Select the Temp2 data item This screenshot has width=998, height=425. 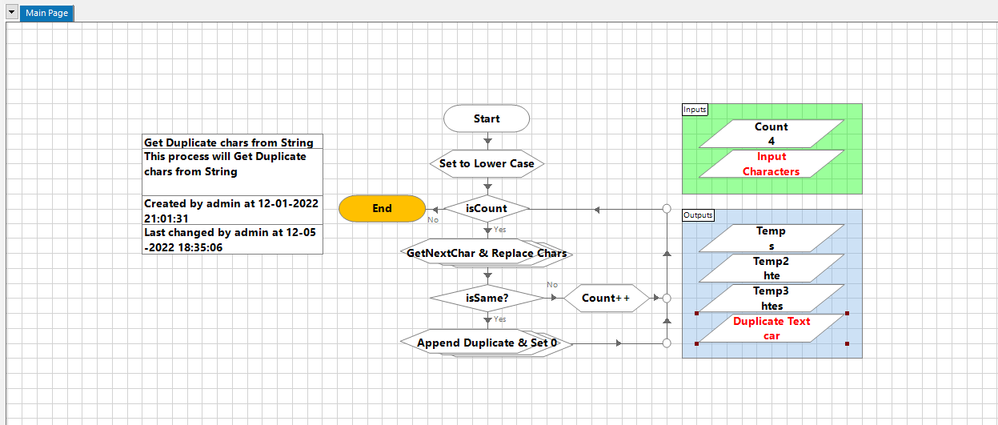771,267
